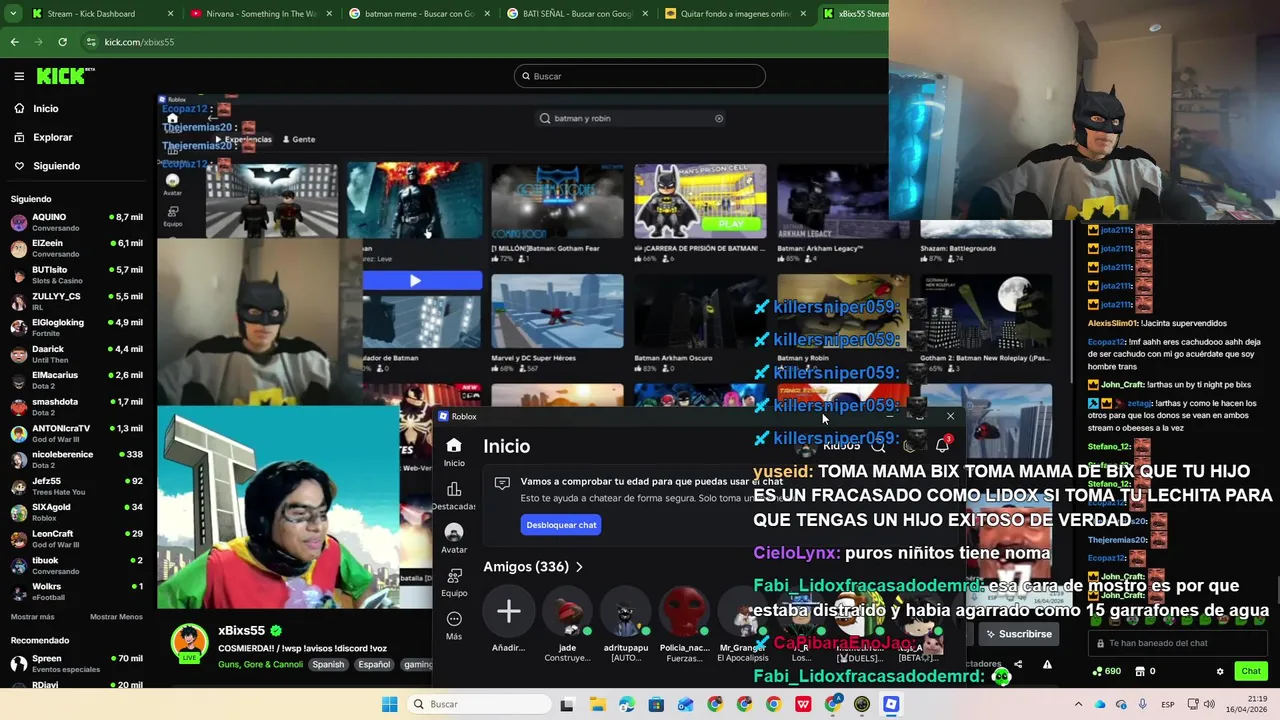Send message with green Chat button
The image size is (1280, 720).
coord(1251,671)
